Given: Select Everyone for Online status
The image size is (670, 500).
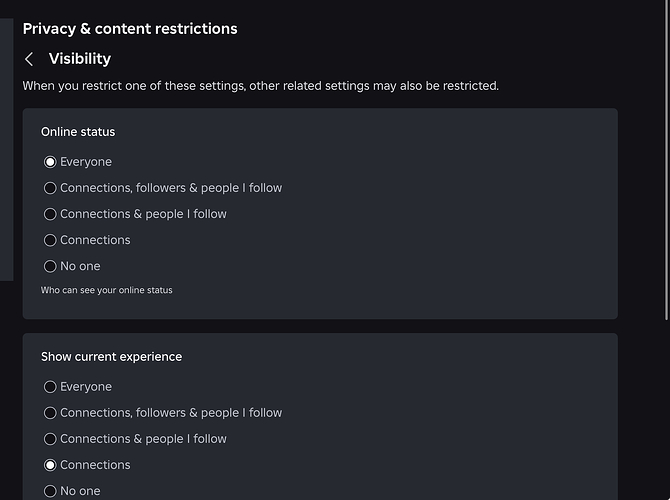Looking at the screenshot, I should pyautogui.click(x=50, y=162).
